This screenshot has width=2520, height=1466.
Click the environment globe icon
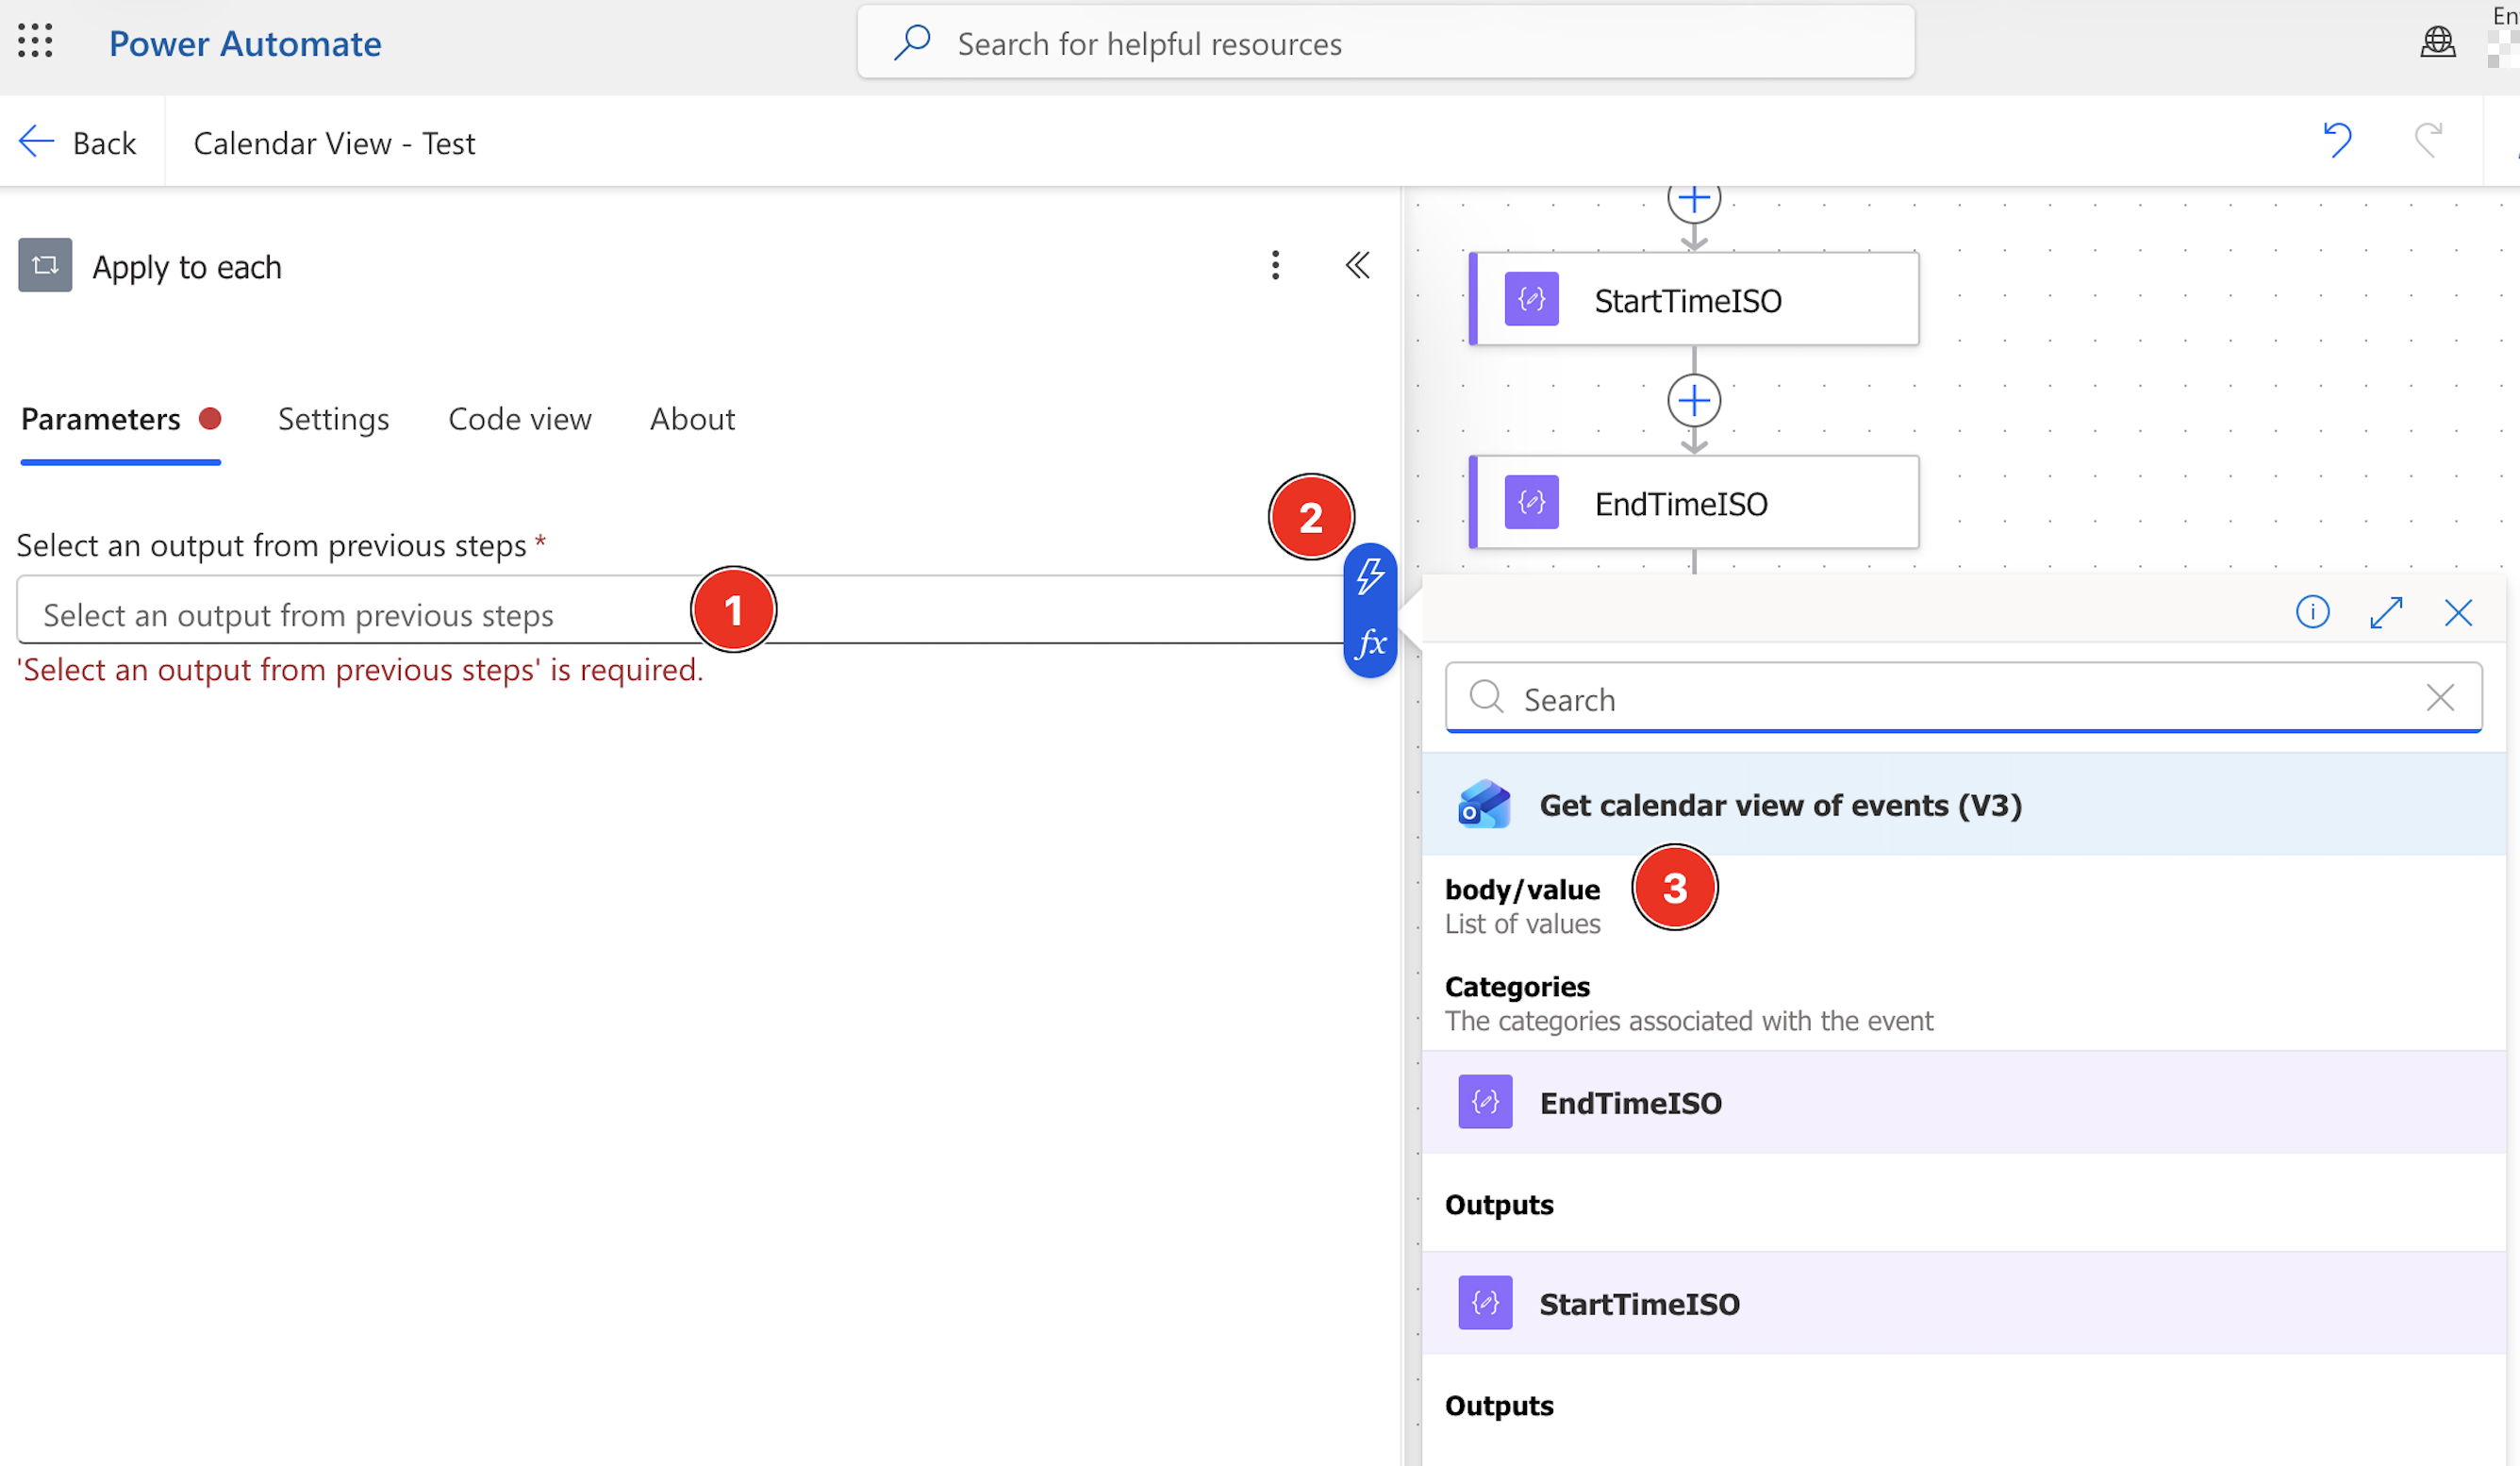tap(2438, 42)
